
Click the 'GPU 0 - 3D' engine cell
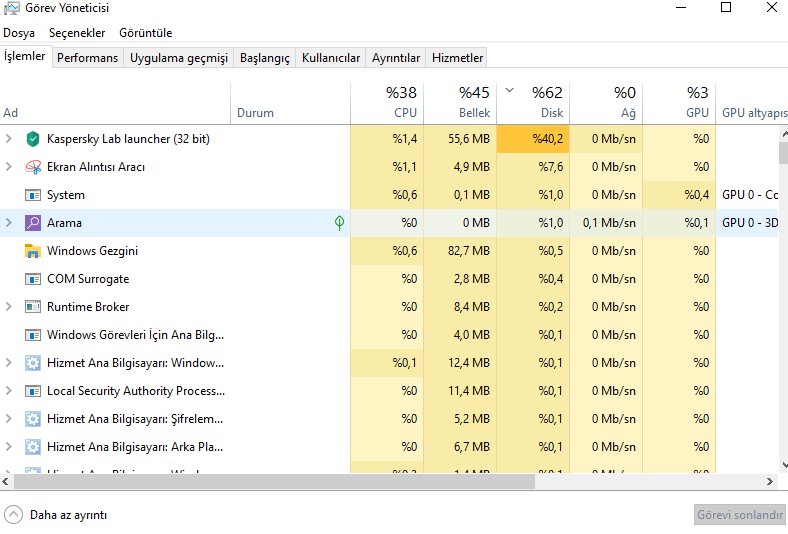click(747, 223)
